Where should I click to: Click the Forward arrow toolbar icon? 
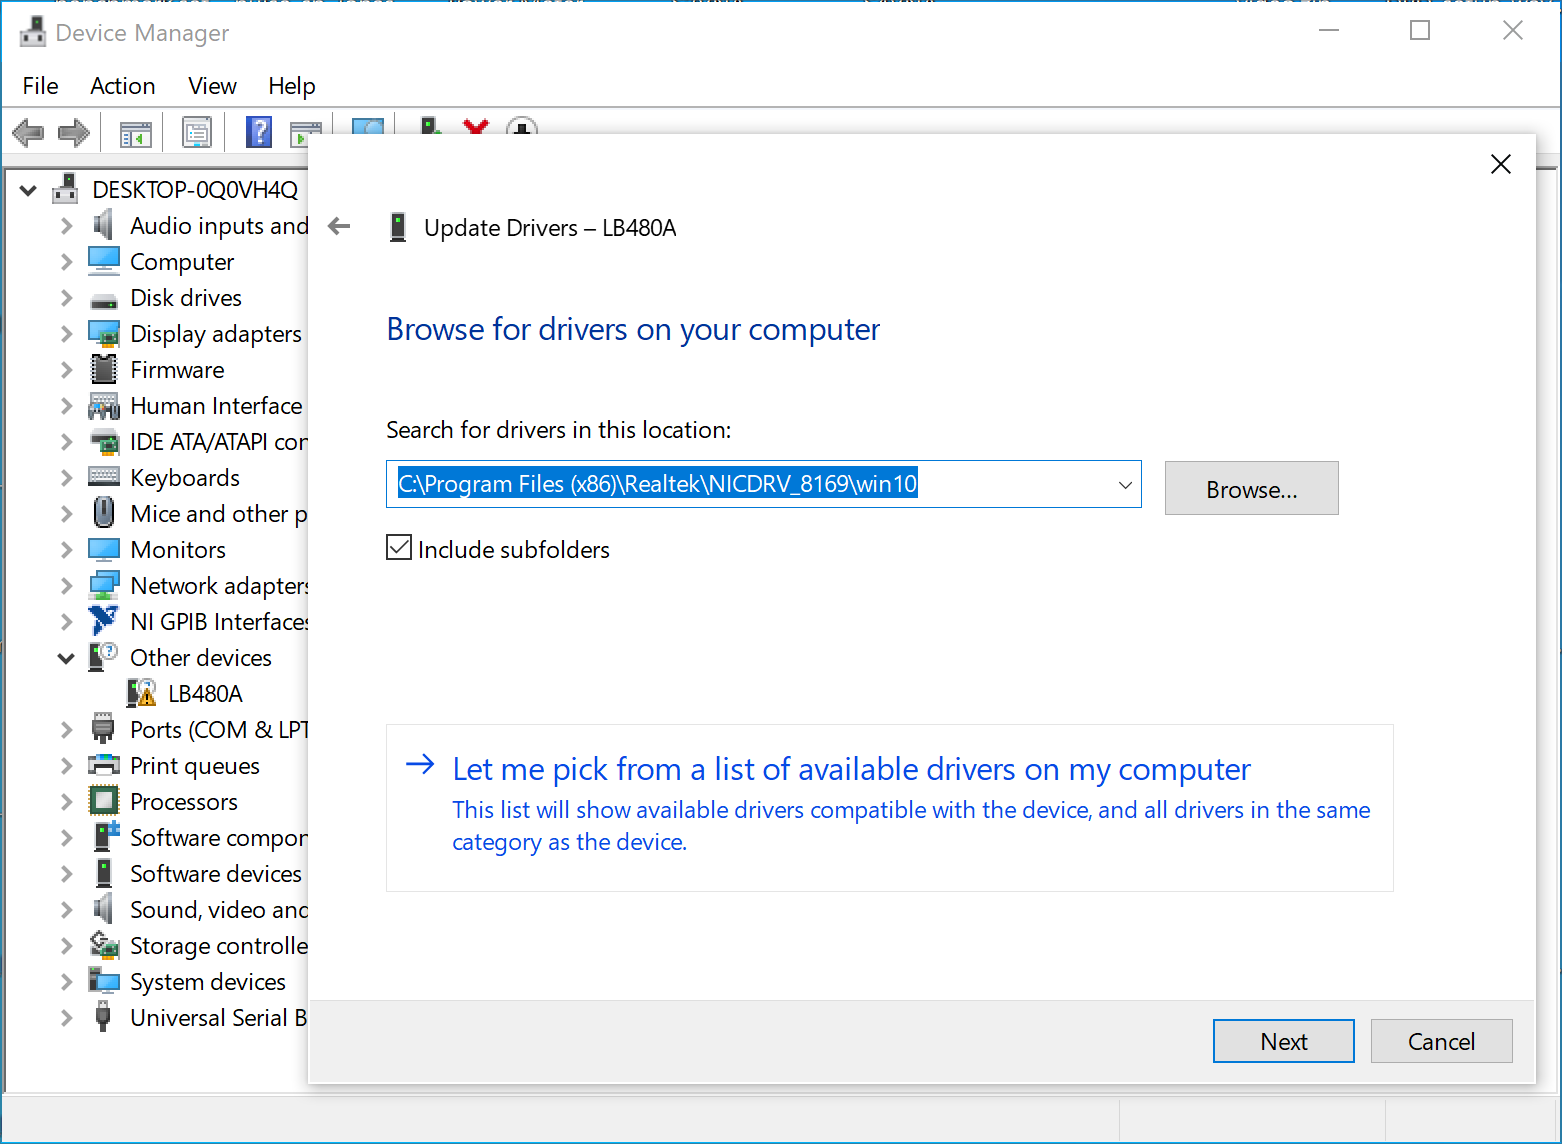point(74,132)
